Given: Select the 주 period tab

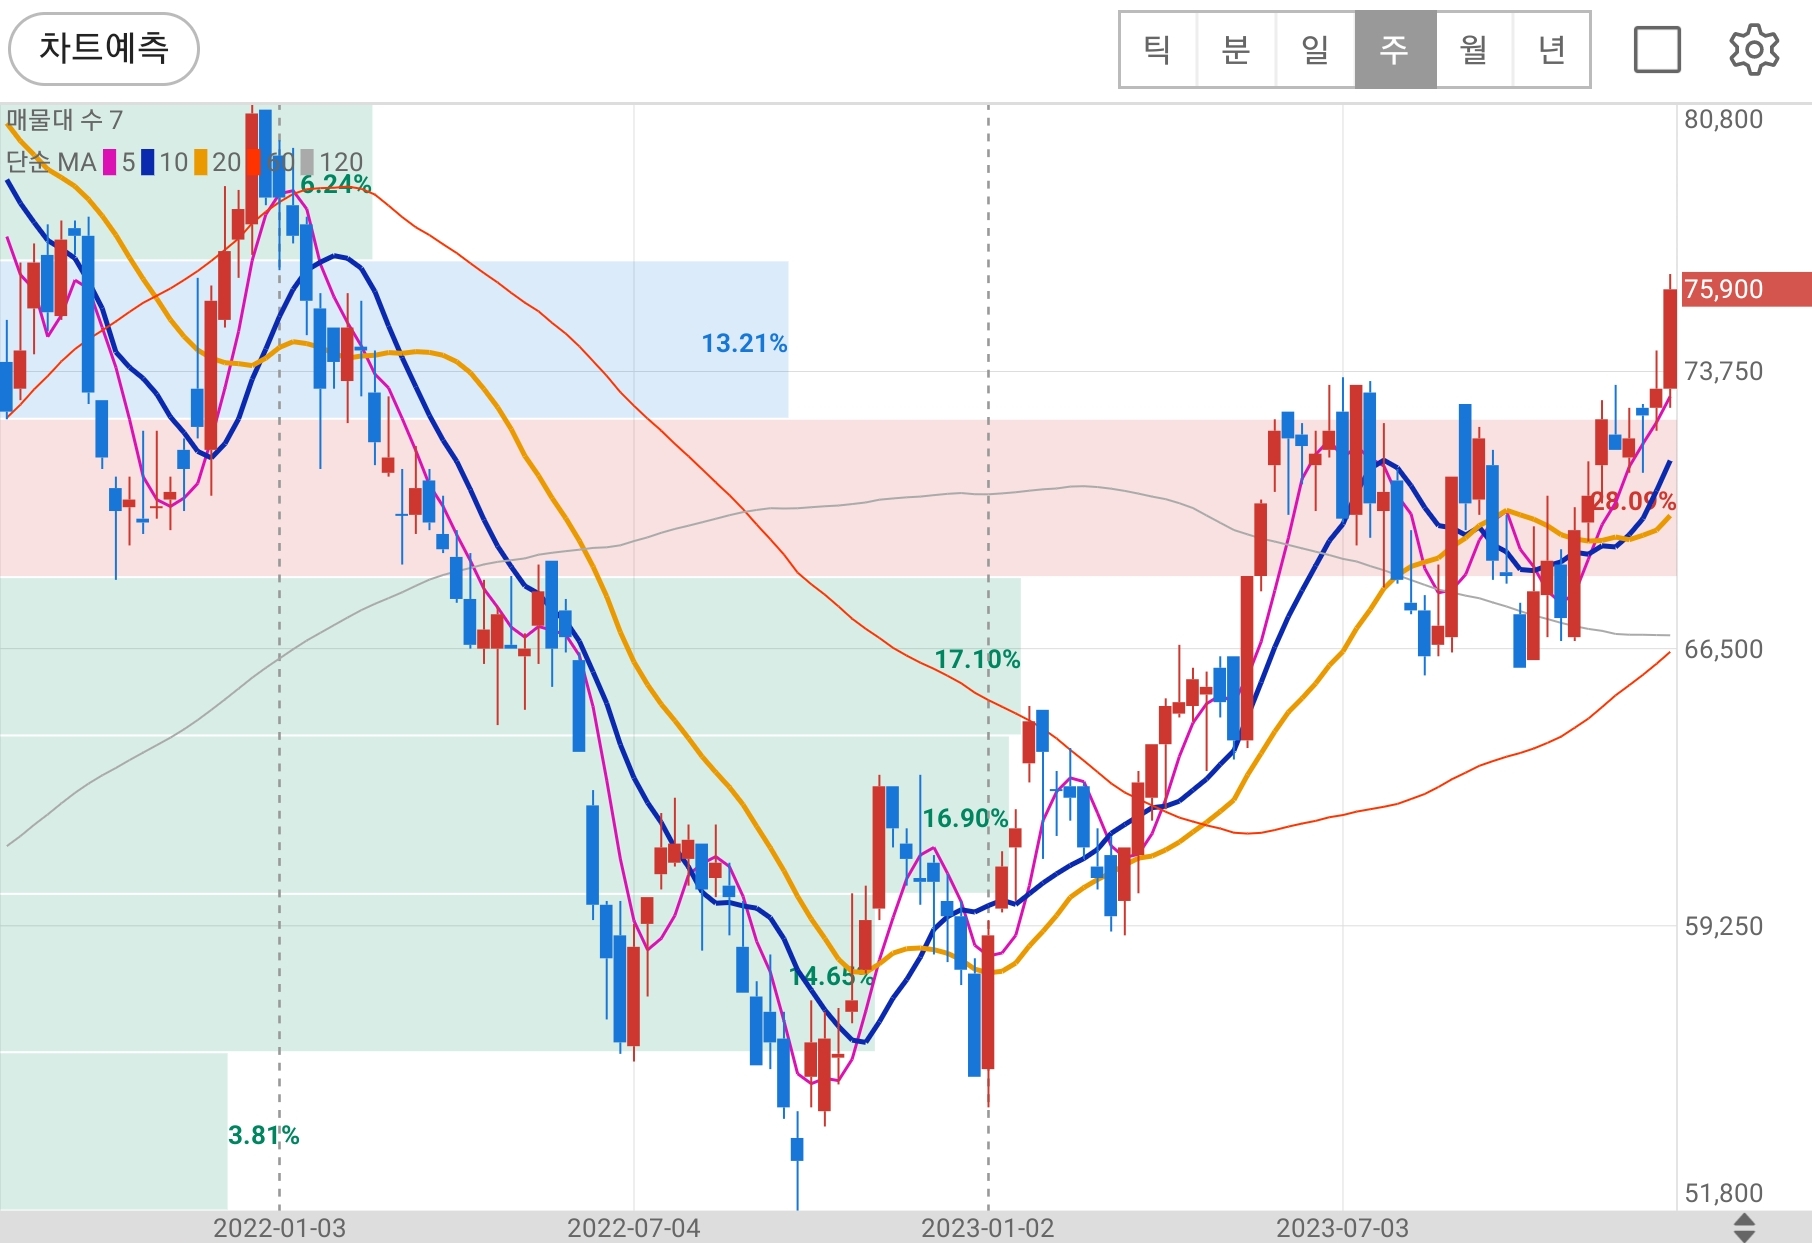Looking at the screenshot, I should coord(1395,49).
